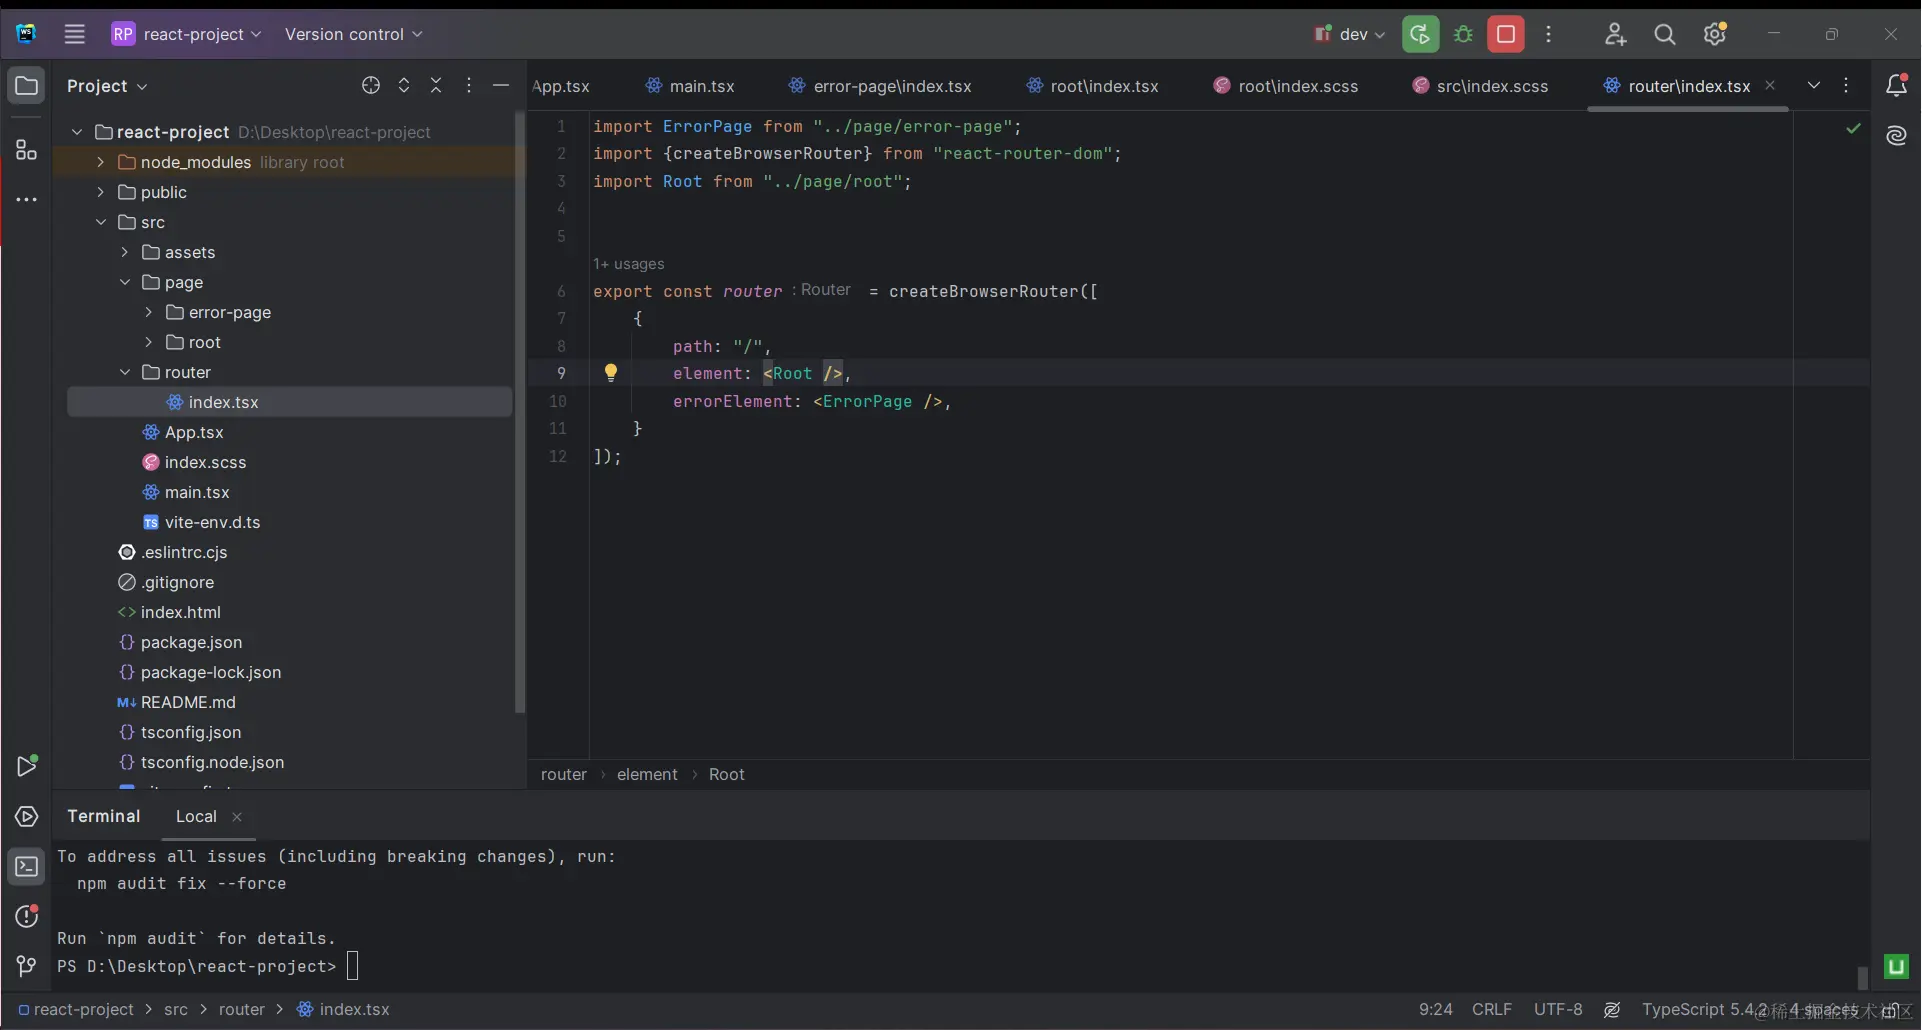The width and height of the screenshot is (1922, 1030).
Task: Open .eslintrc.cjs in the Project tree
Action: [184, 552]
